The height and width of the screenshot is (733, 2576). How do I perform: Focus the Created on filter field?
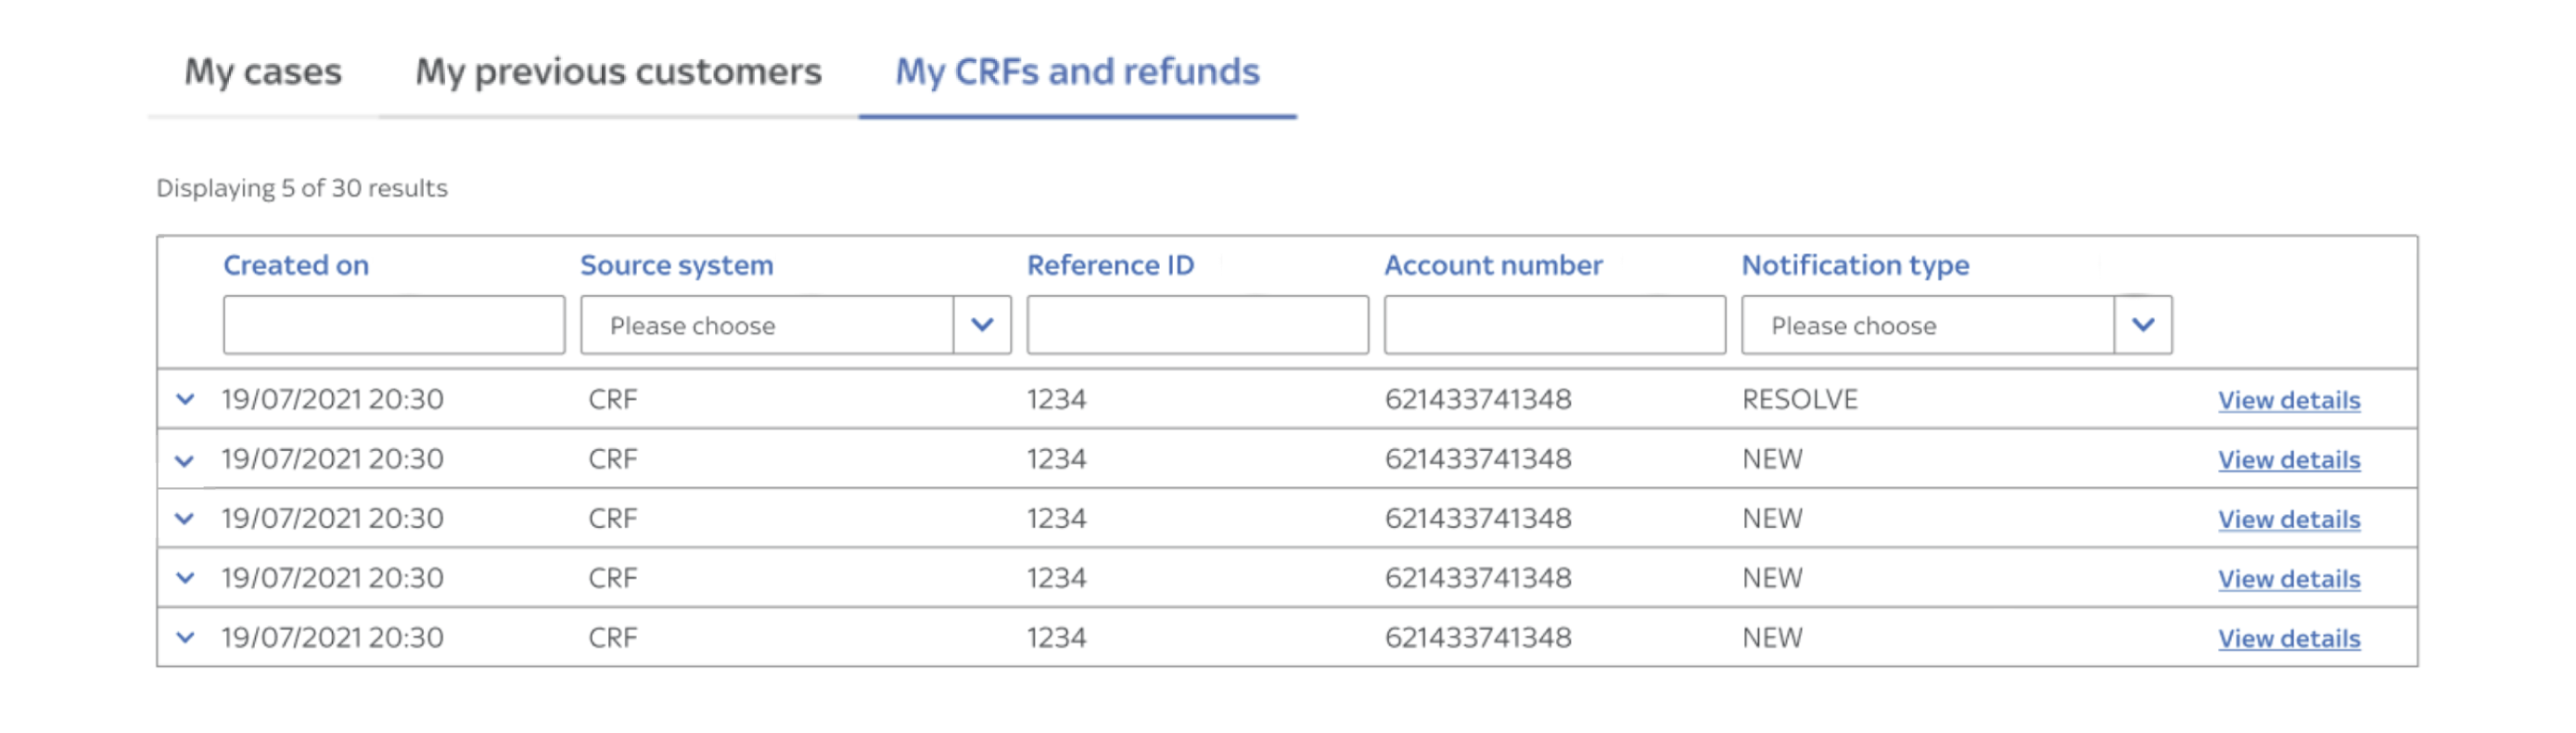[394, 325]
